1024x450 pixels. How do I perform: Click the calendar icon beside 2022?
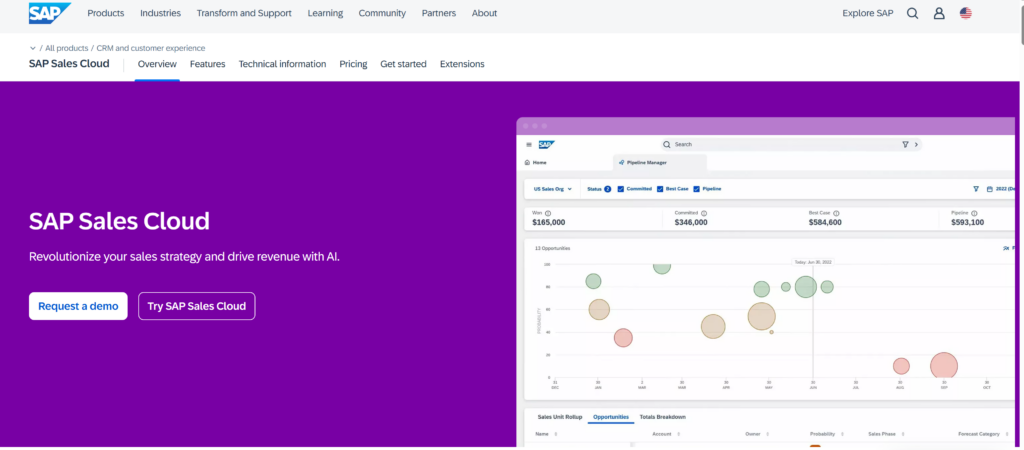(x=990, y=189)
